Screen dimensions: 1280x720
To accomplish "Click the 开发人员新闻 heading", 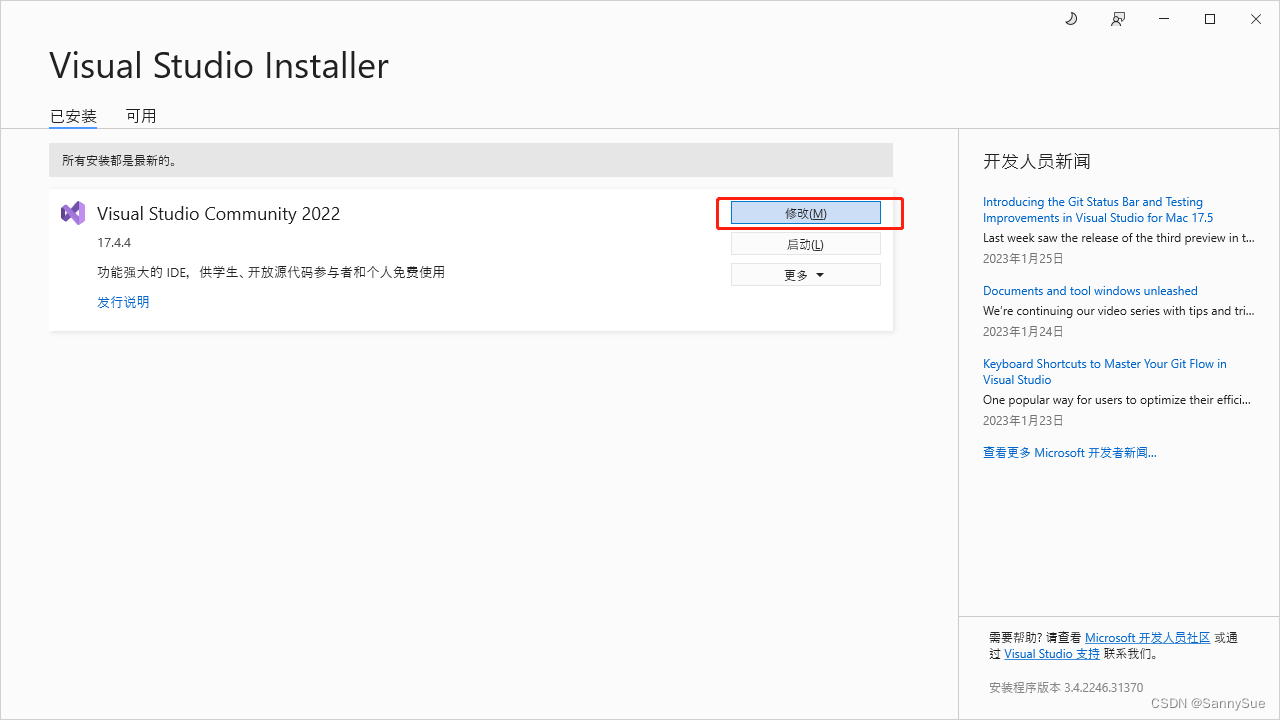I will point(1037,161).
